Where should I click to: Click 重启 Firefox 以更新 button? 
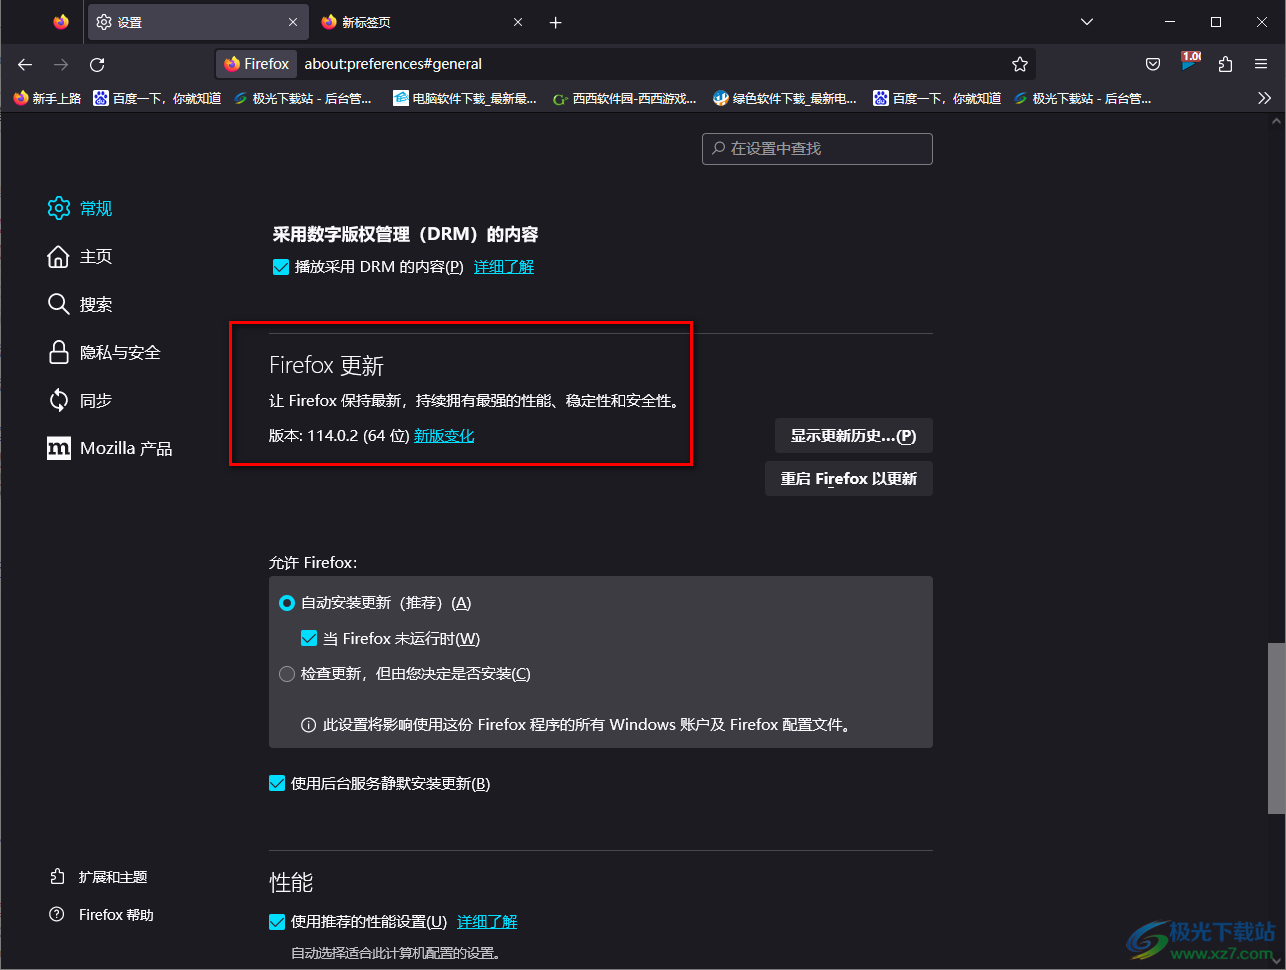849,479
